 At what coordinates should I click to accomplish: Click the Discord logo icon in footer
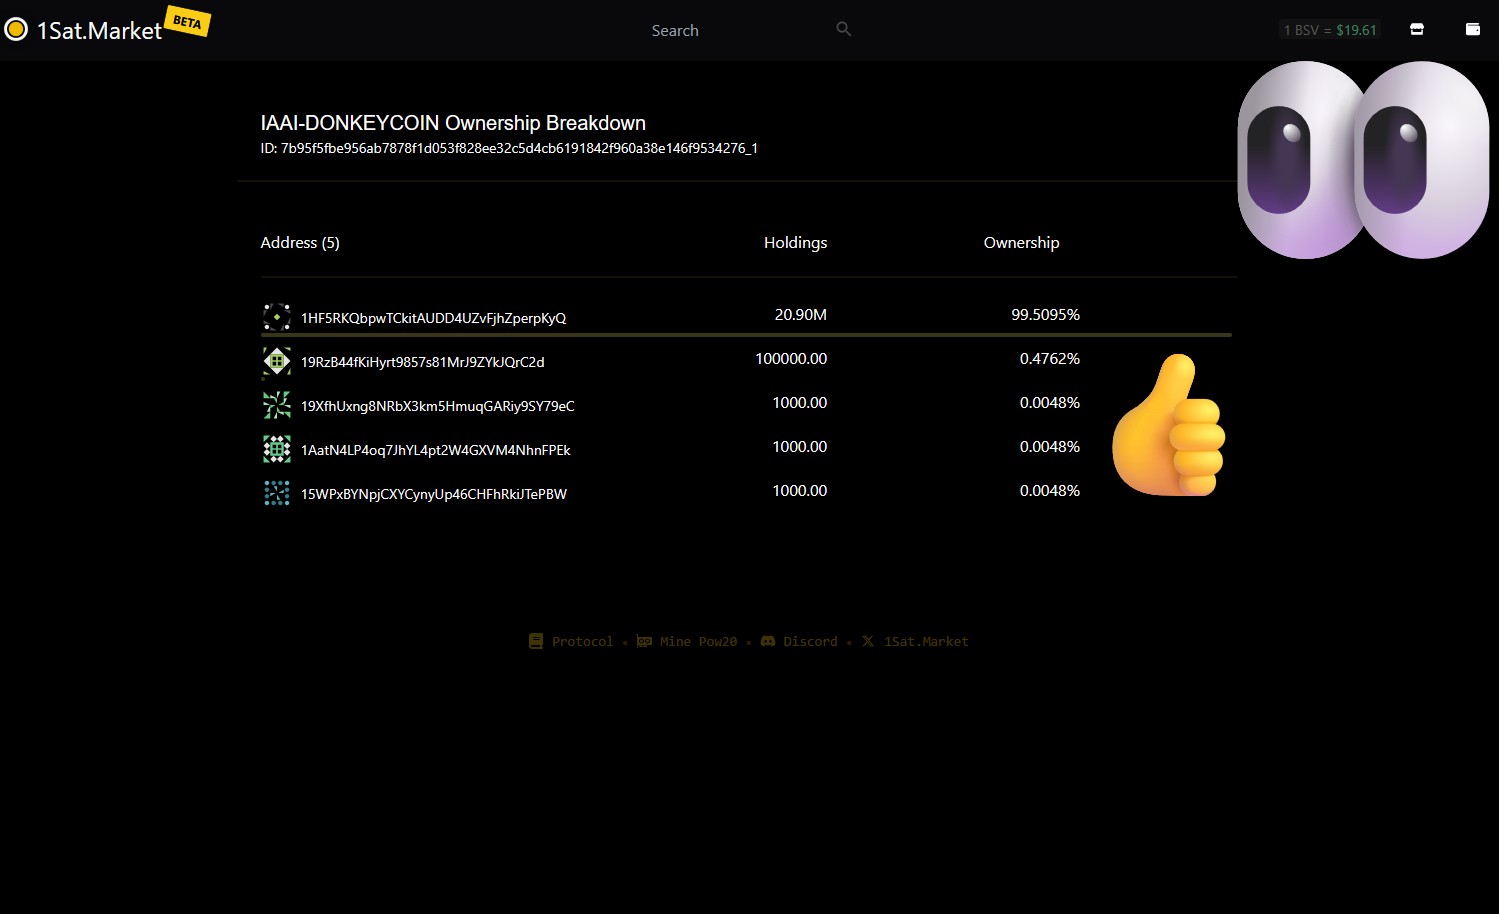tap(768, 641)
